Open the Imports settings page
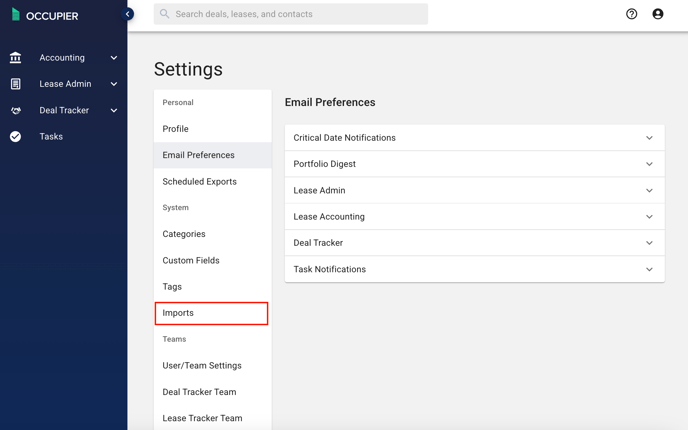This screenshot has width=688, height=430. pyautogui.click(x=211, y=313)
